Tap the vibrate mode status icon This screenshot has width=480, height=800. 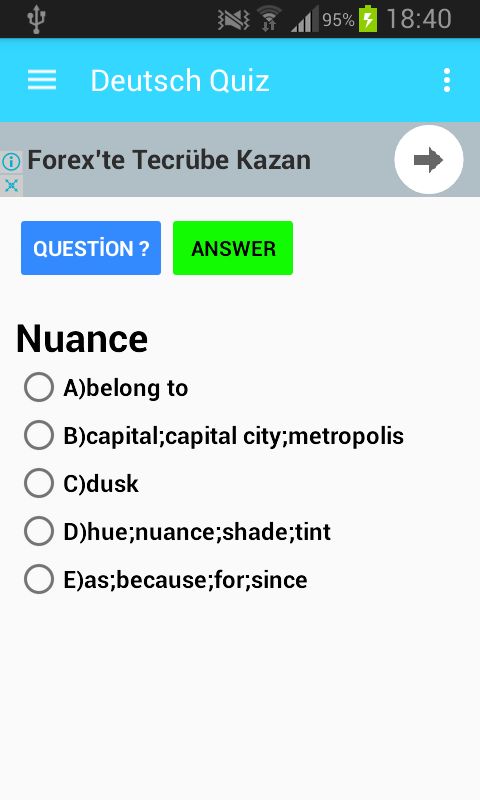234,20
